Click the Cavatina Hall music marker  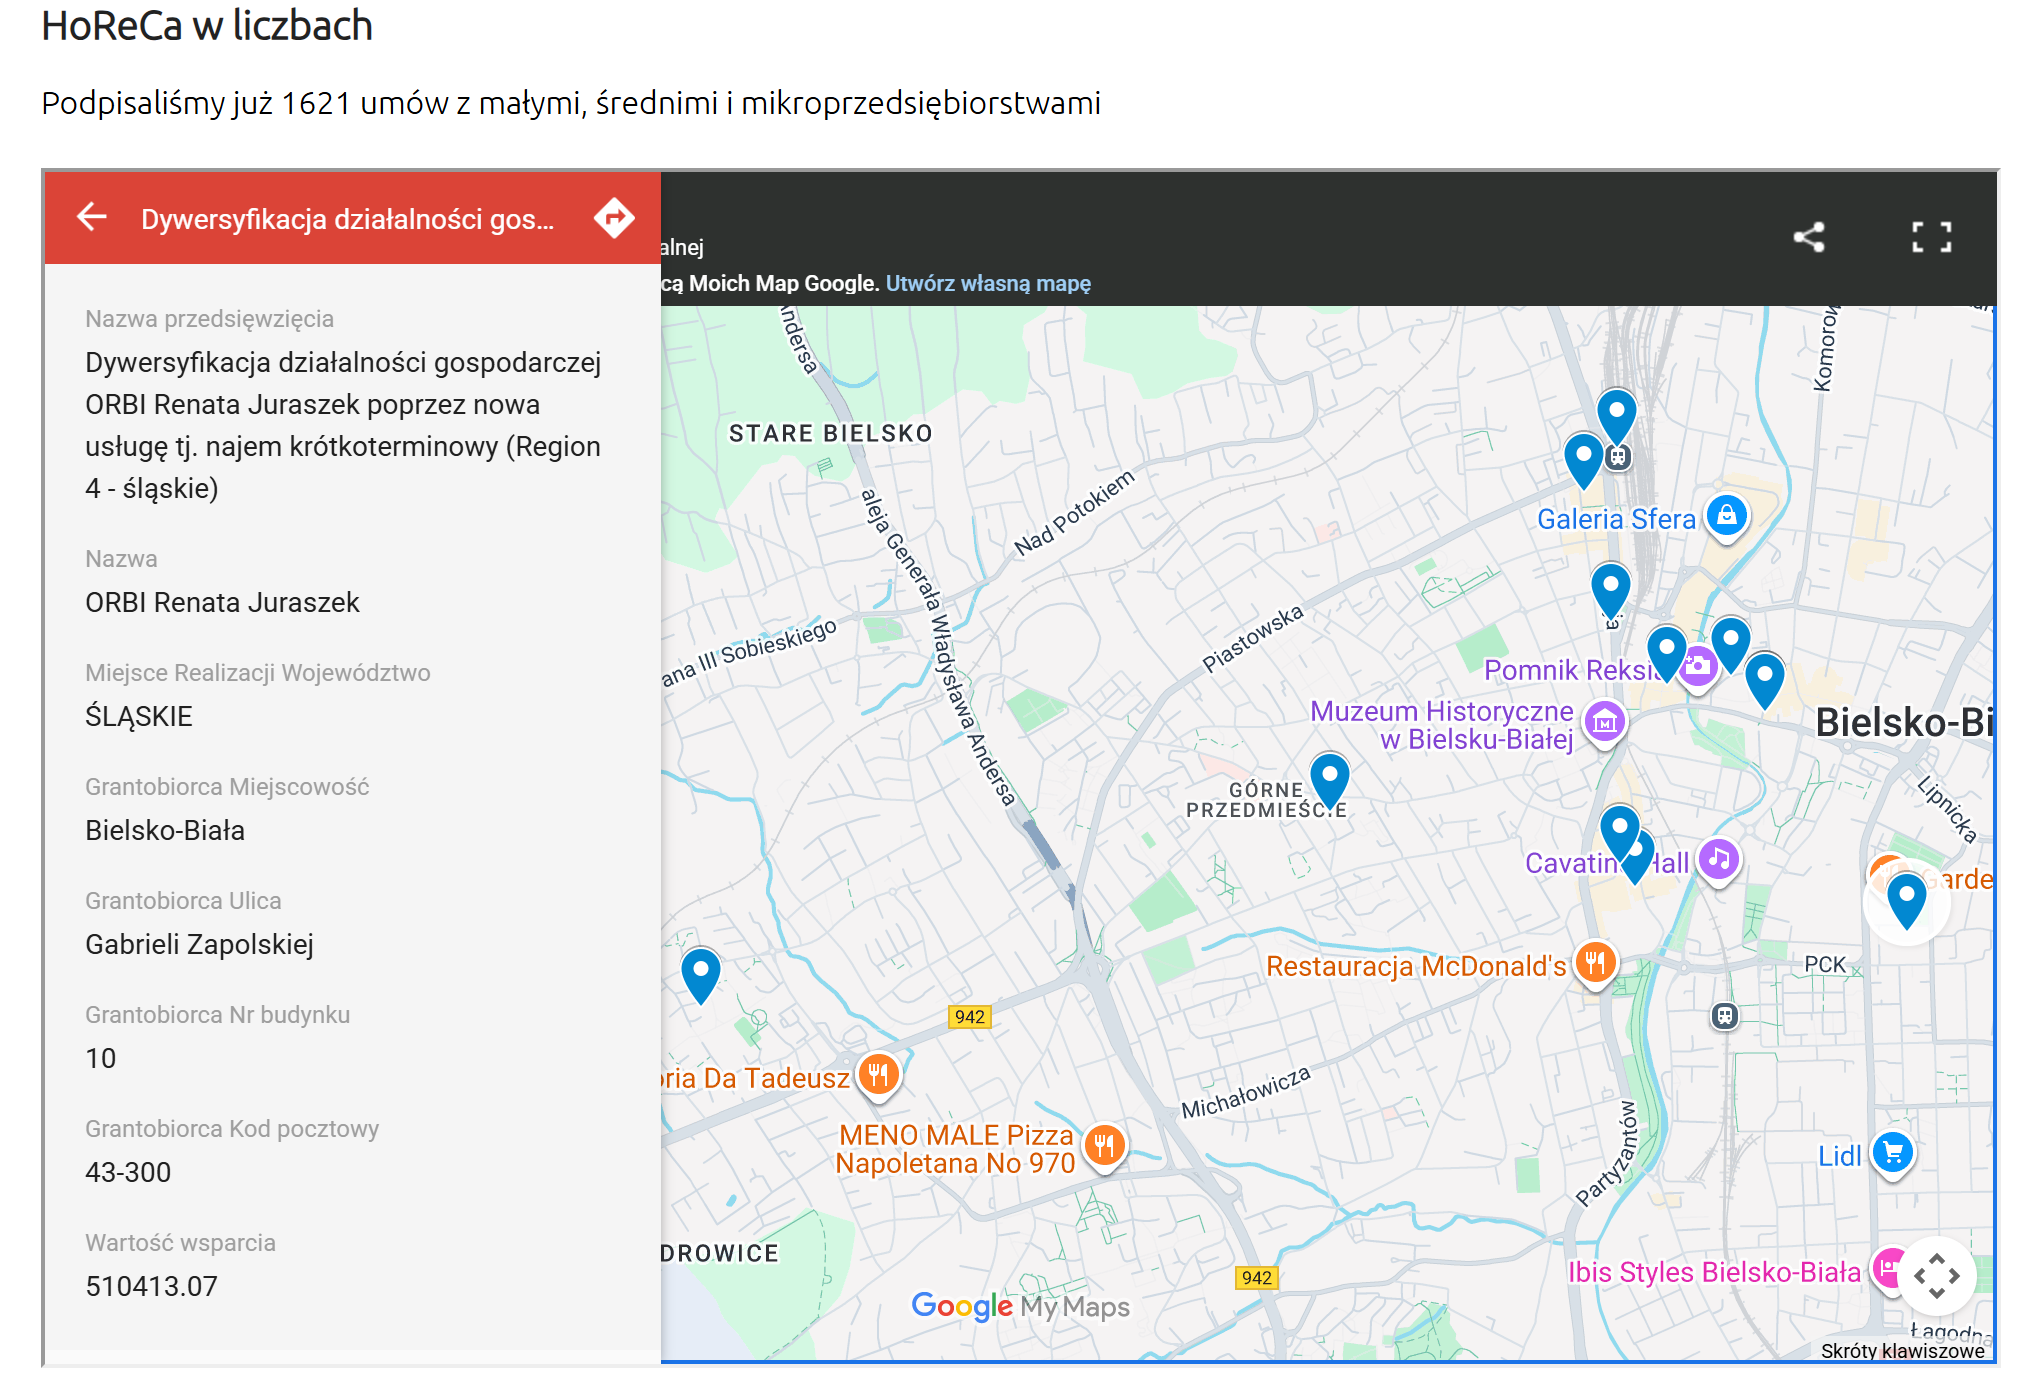1718,859
